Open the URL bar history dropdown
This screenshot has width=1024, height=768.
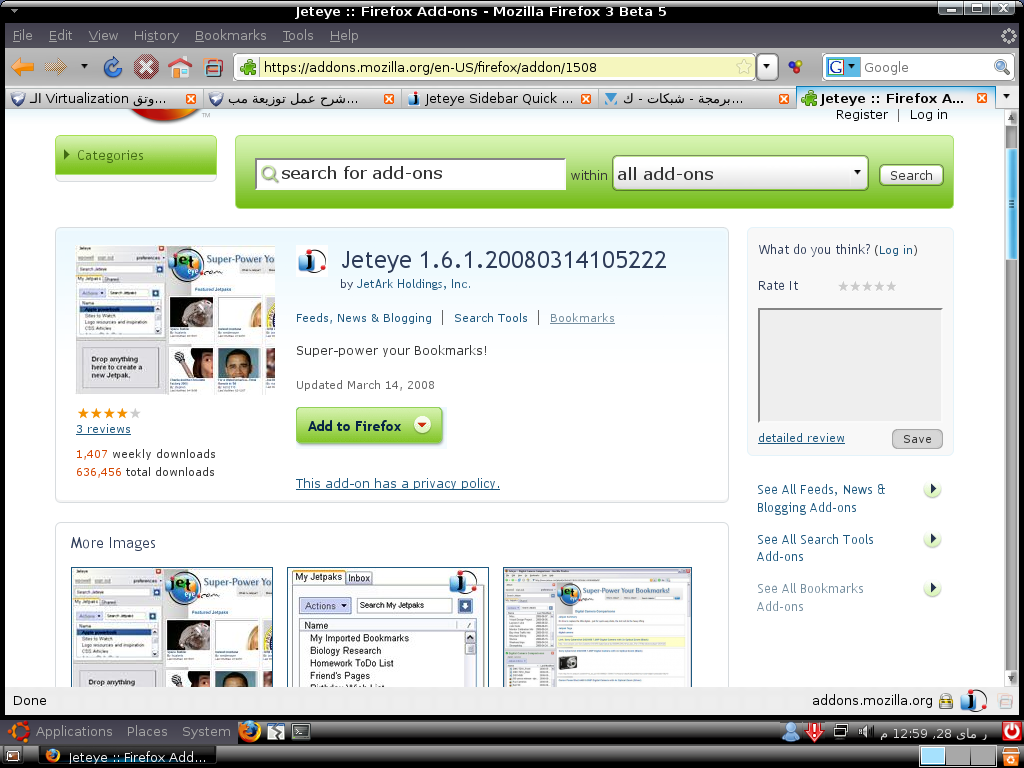pos(767,67)
